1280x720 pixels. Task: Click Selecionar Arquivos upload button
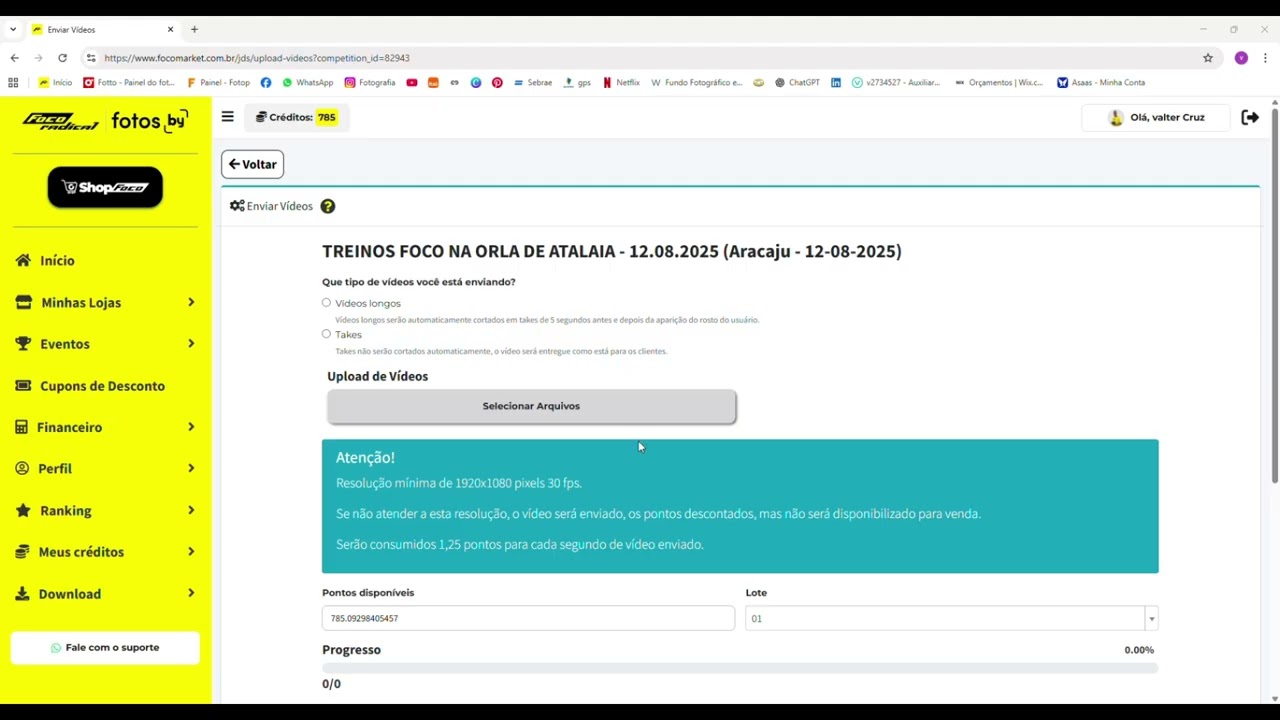(x=531, y=406)
